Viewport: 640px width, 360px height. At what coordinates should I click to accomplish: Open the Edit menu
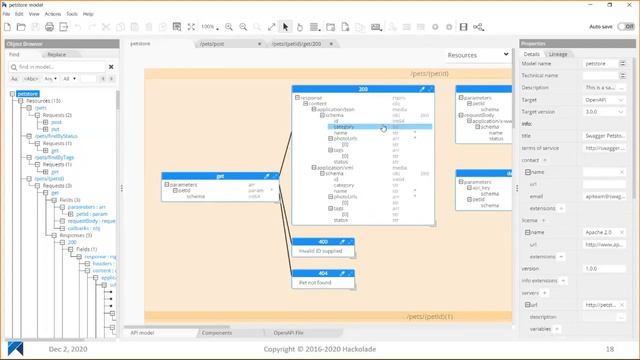tap(19, 14)
